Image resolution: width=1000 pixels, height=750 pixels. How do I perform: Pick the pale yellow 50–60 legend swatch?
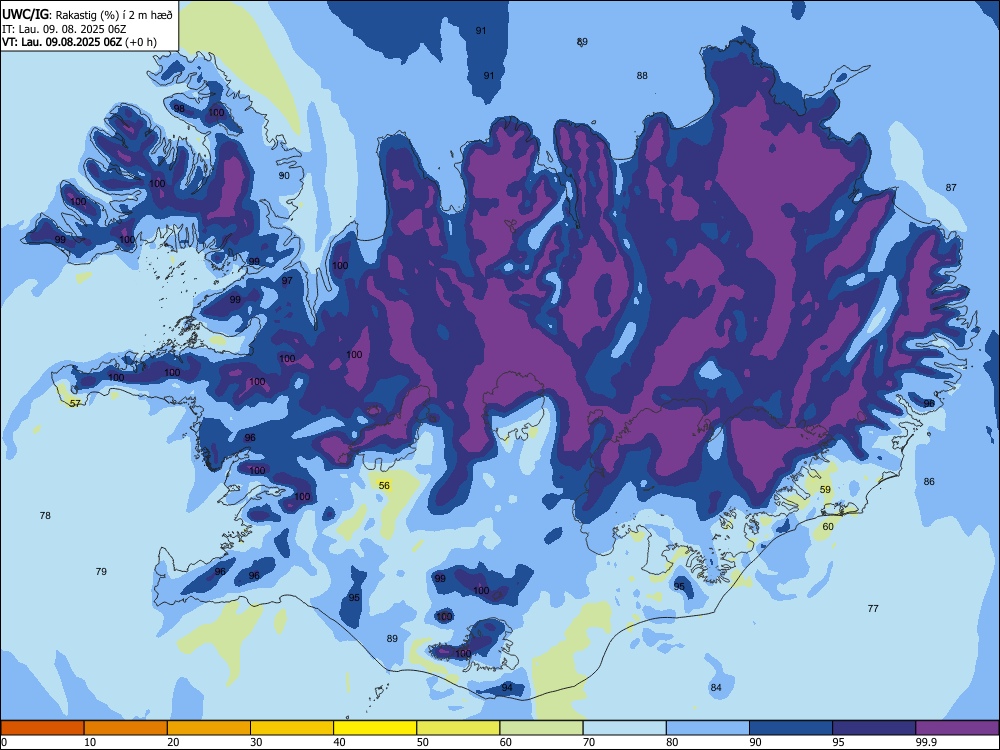(458, 728)
